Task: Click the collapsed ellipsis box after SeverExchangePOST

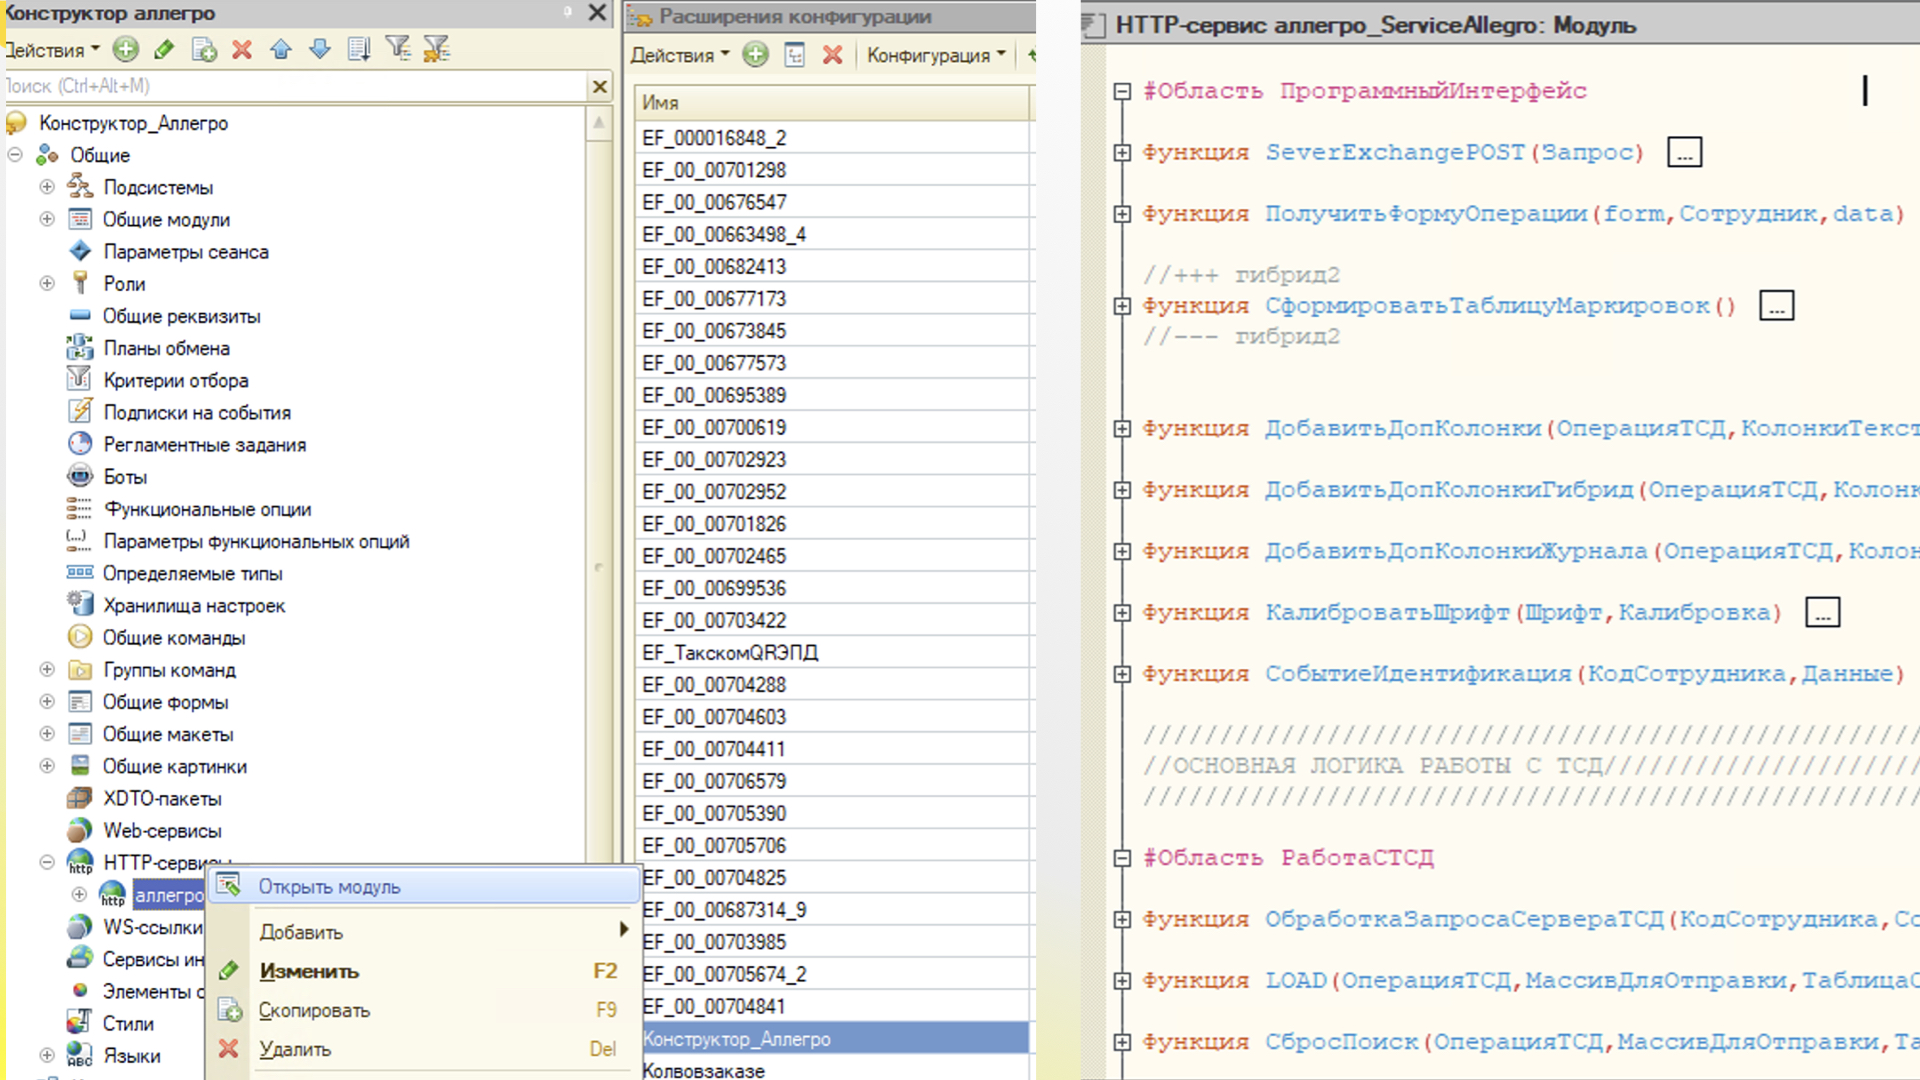Action: click(x=1685, y=153)
